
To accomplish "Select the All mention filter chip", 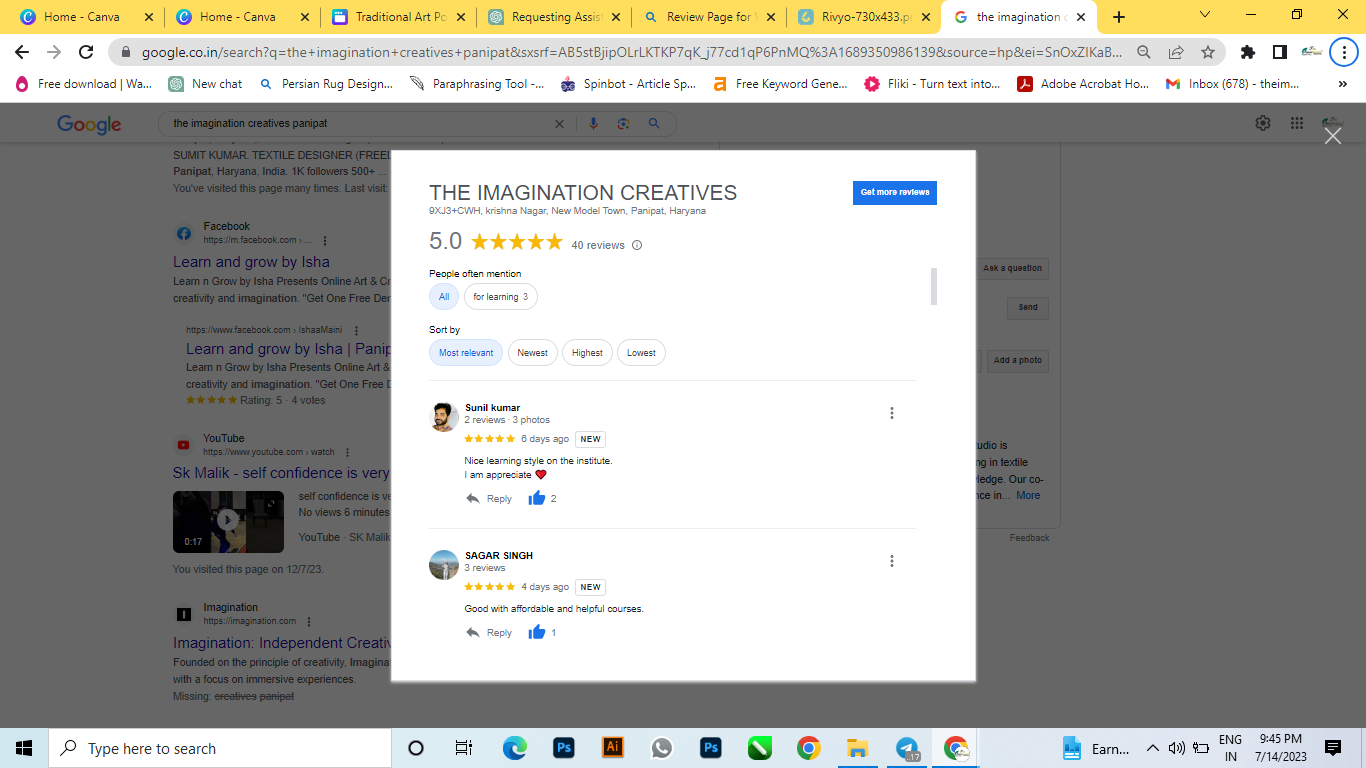I will pos(444,297).
